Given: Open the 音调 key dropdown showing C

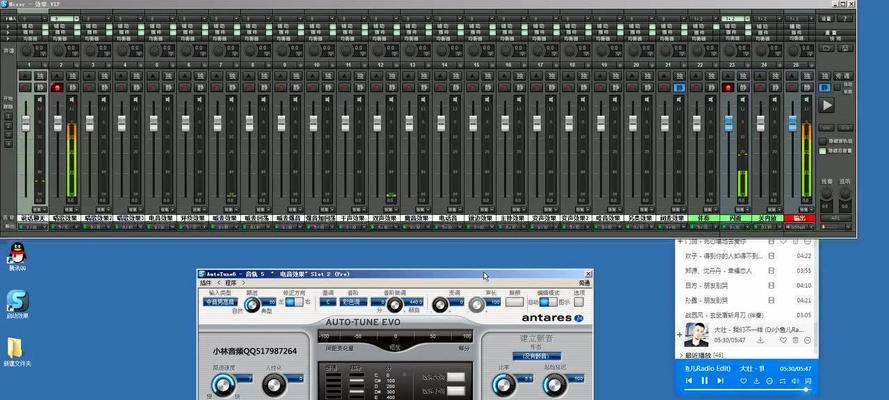Looking at the screenshot, I should (x=328, y=302).
